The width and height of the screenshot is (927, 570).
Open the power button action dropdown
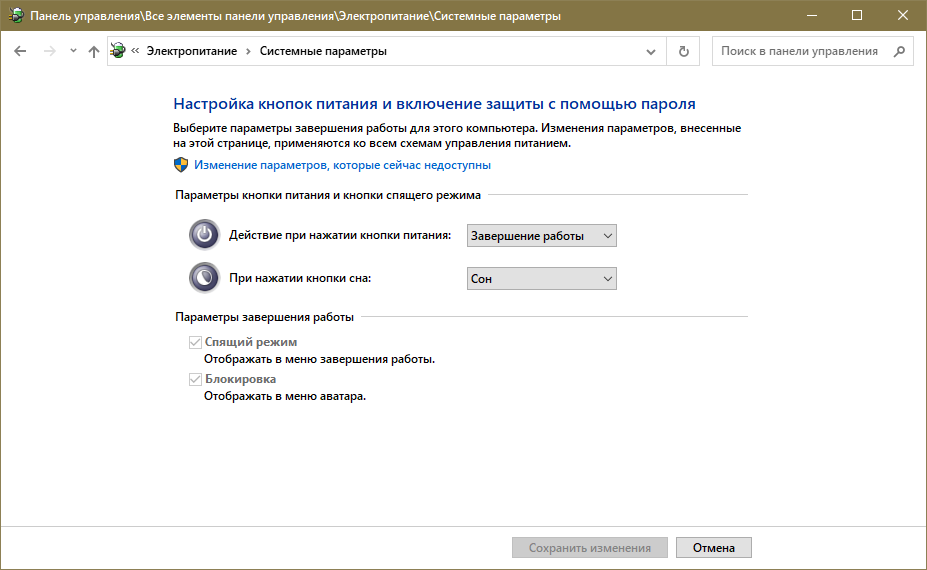(542, 235)
